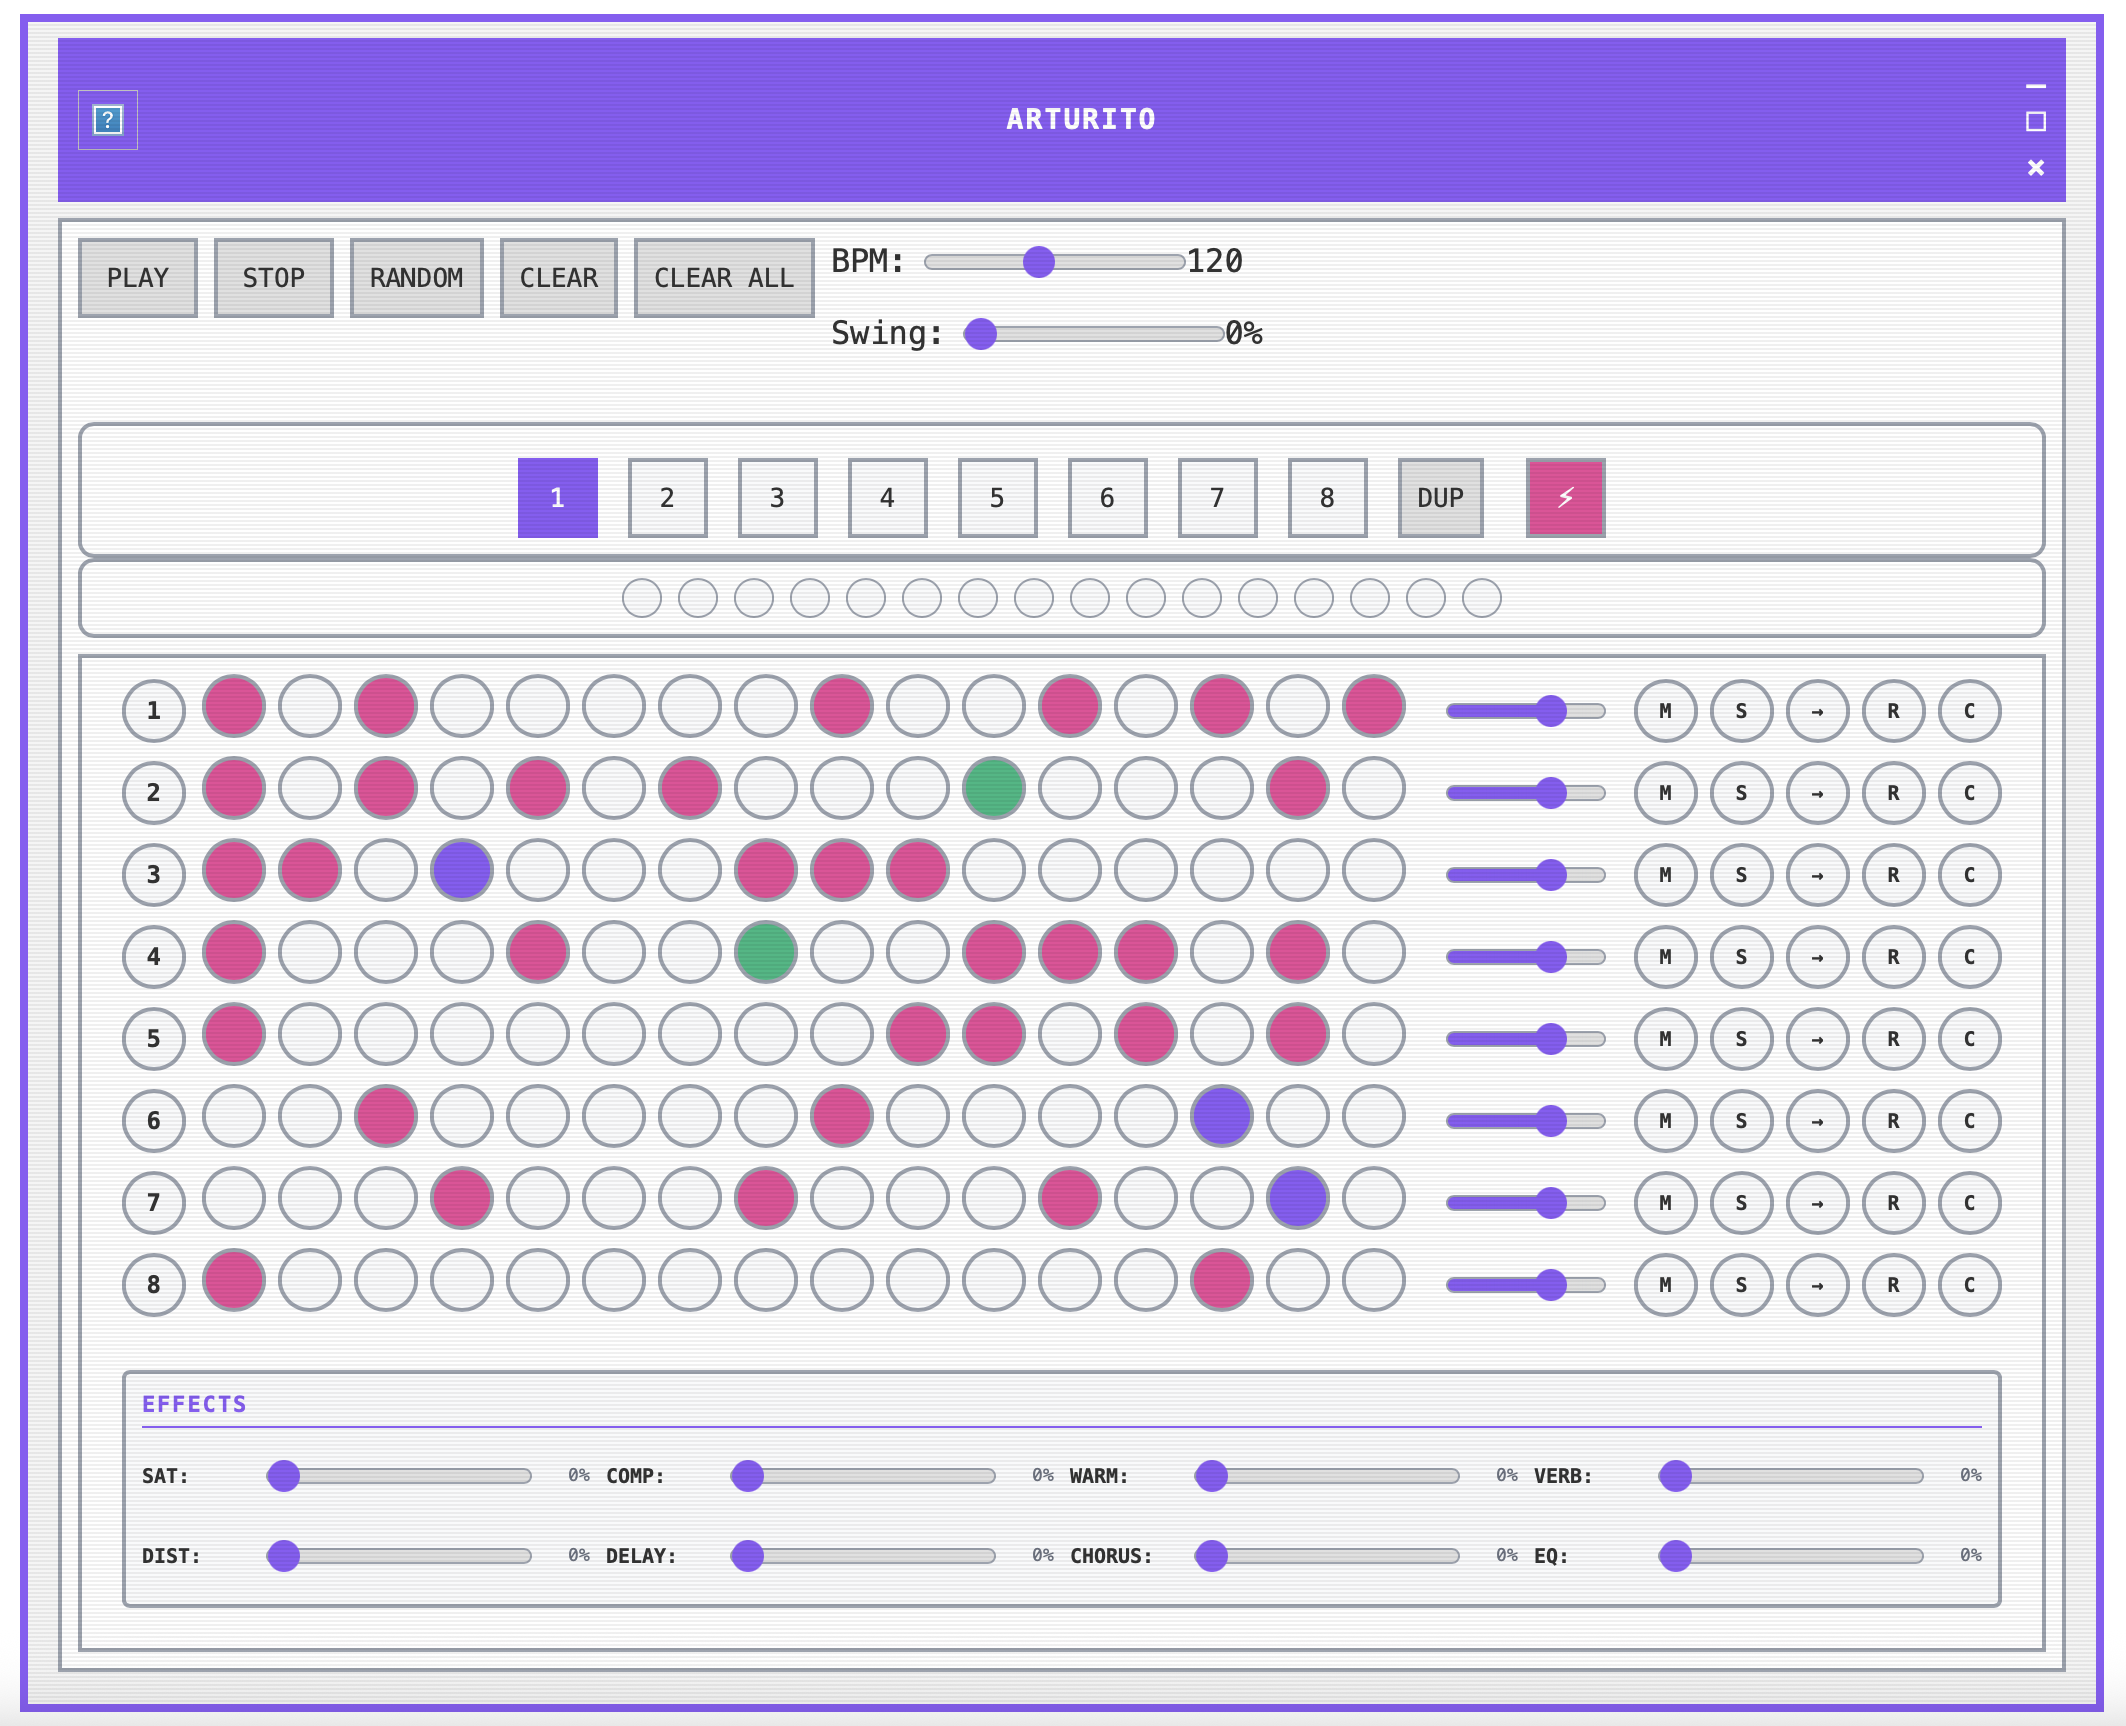
Task: Select pattern 8
Action: click(x=1327, y=498)
